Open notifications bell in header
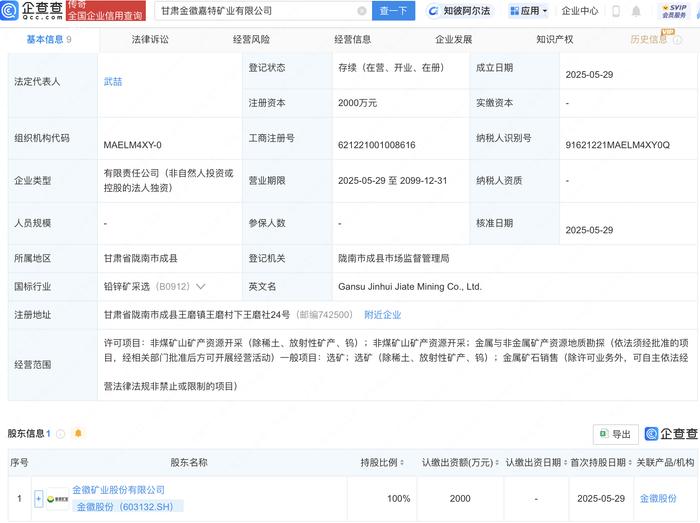700x523 pixels. tap(636, 11)
